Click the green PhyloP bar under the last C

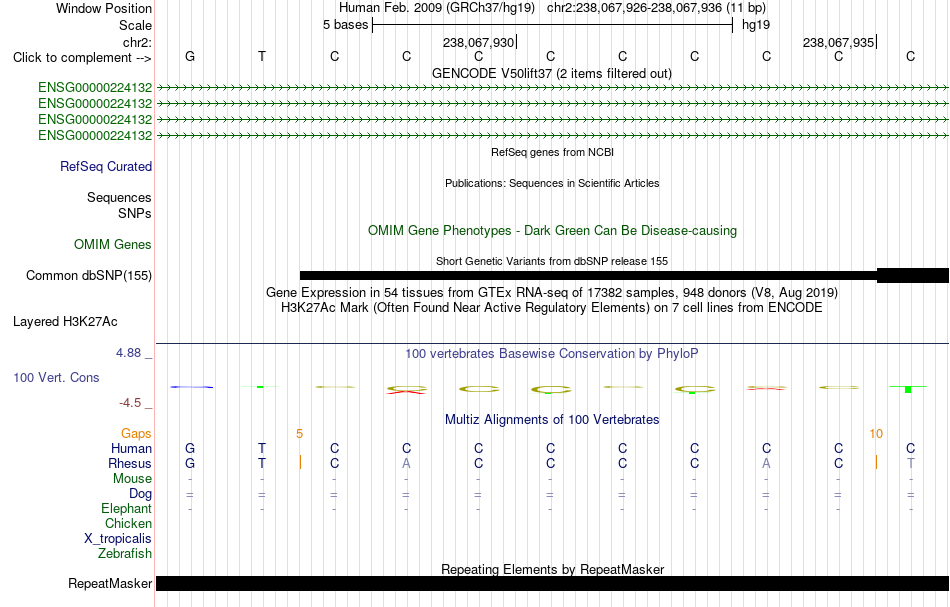point(908,388)
